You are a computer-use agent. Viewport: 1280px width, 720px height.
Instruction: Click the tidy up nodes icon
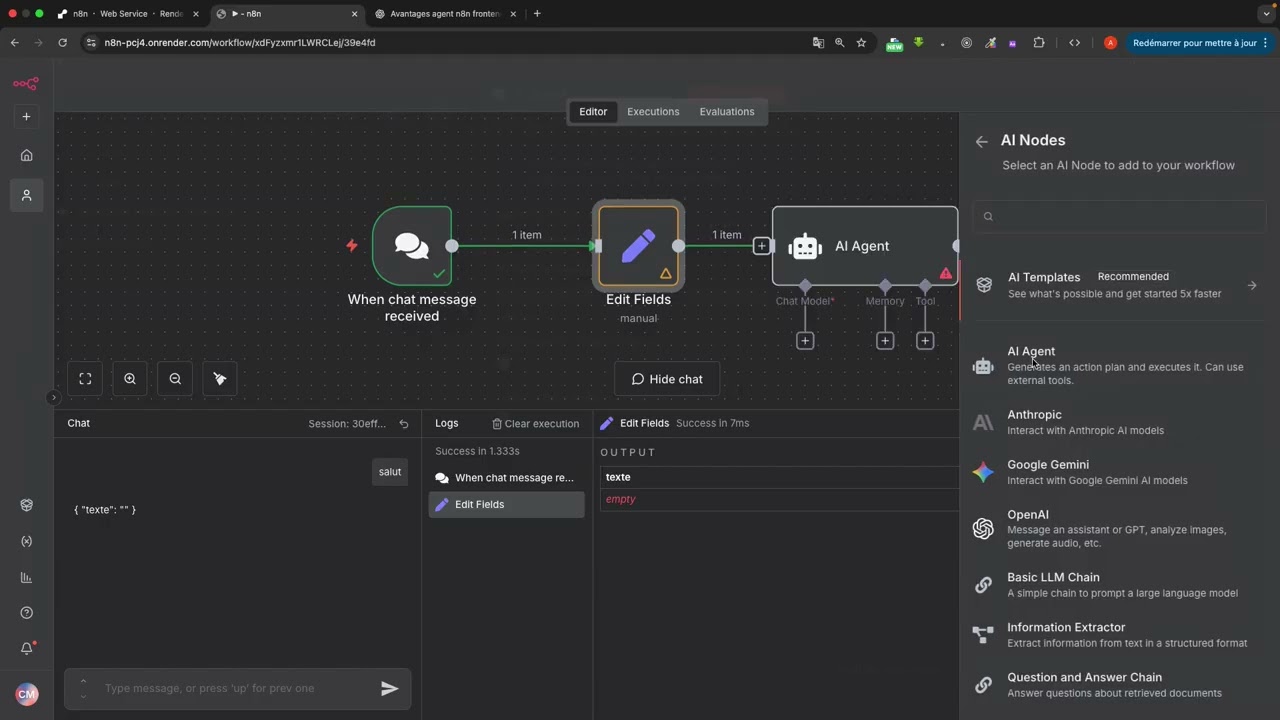(x=220, y=379)
